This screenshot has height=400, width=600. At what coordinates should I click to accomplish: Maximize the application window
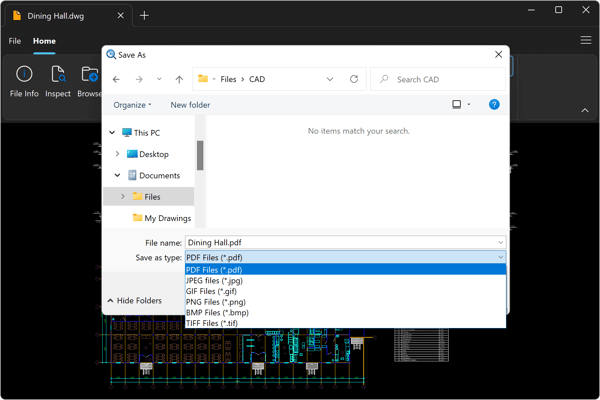coord(558,10)
